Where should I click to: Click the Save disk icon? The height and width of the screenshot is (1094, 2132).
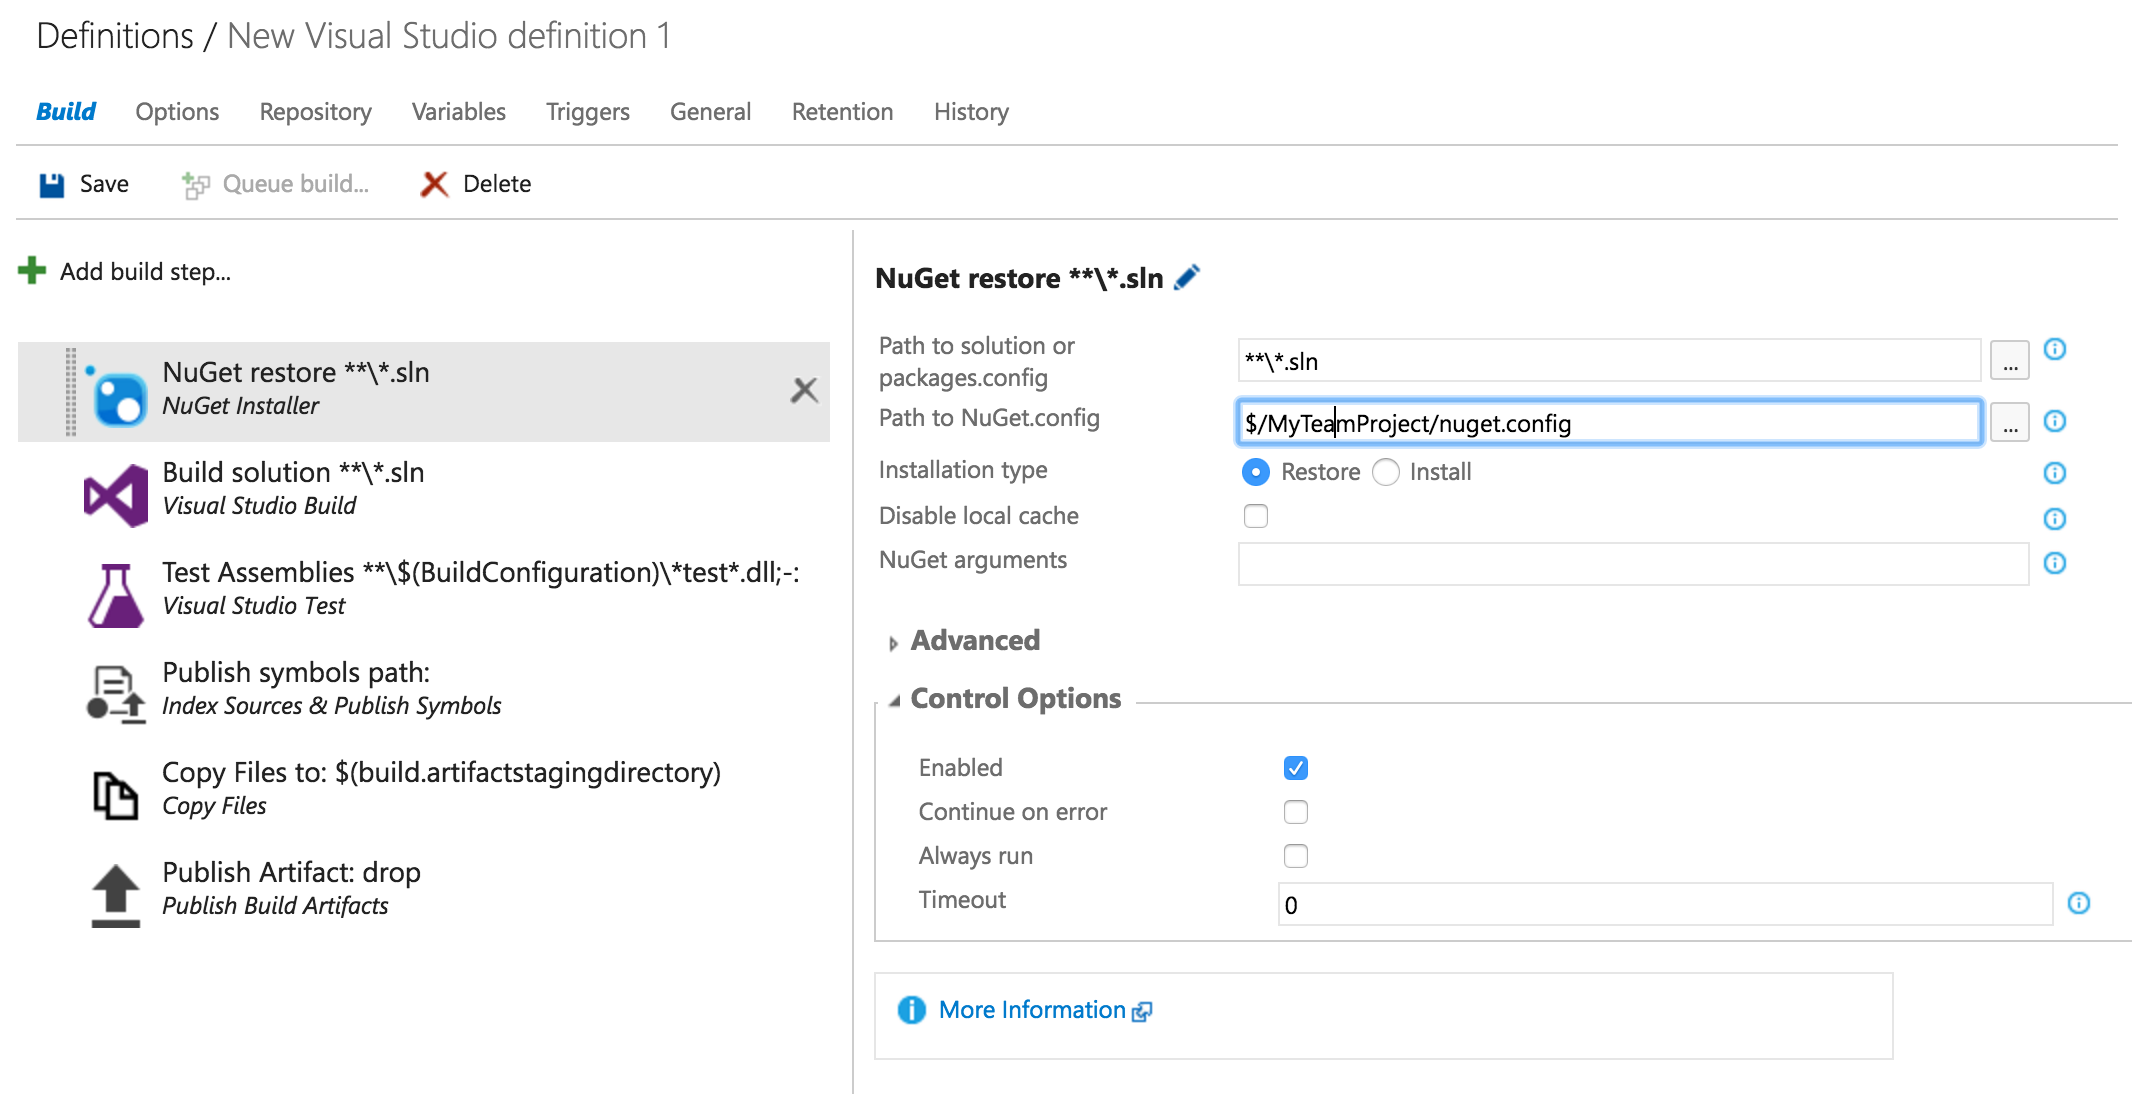52,185
